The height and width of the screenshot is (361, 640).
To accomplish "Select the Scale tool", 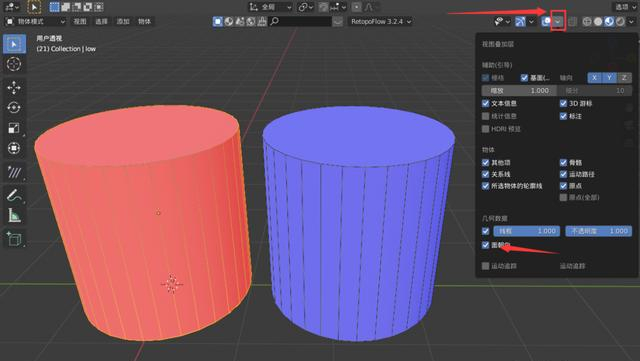I will click(14, 128).
